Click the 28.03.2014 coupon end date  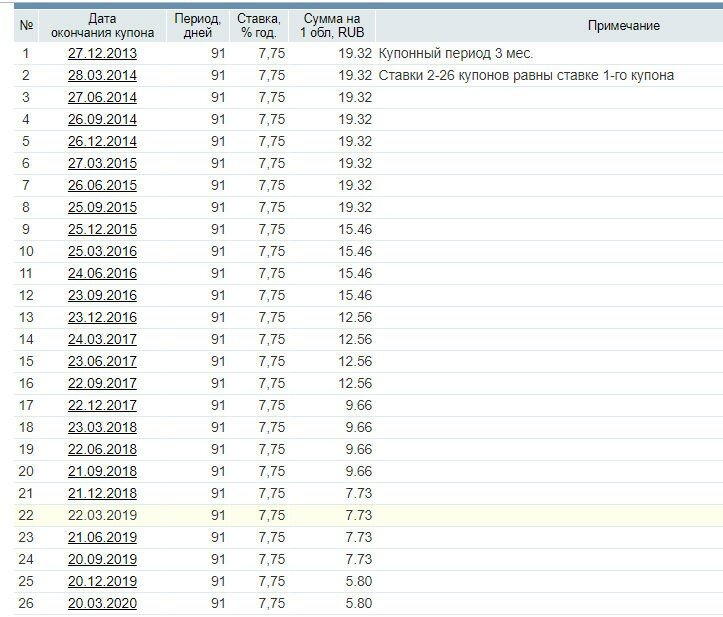pos(102,75)
